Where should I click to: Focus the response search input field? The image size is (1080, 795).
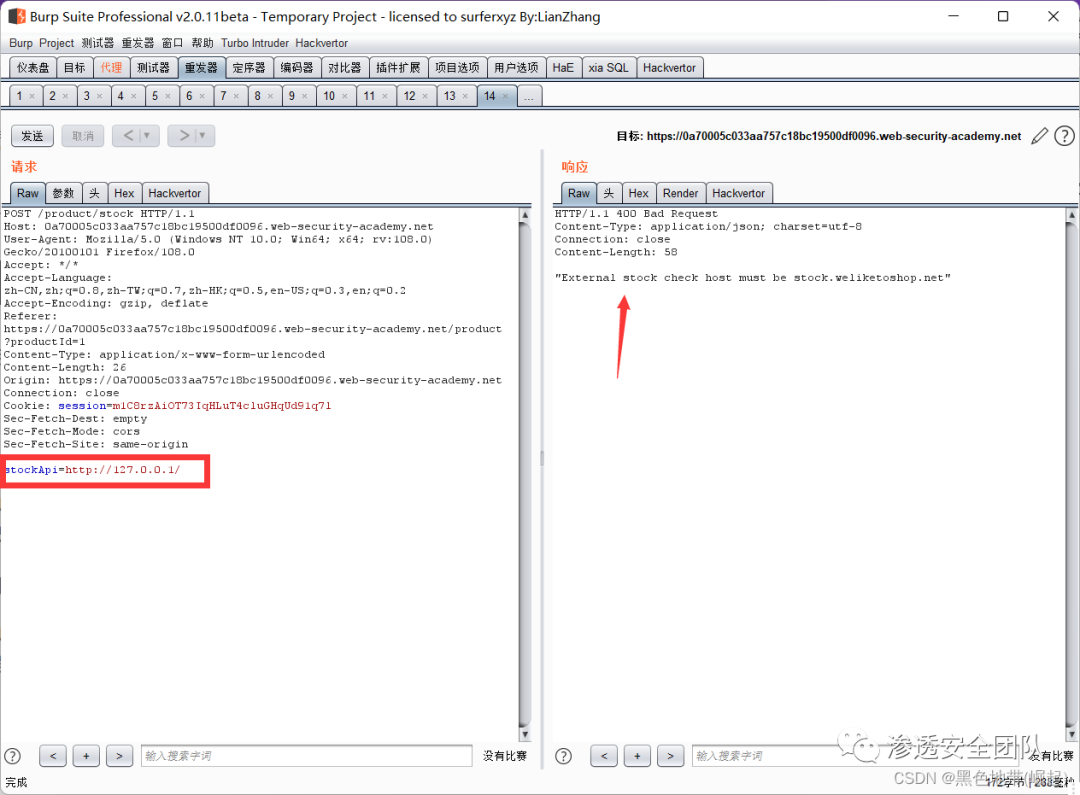click(x=854, y=756)
